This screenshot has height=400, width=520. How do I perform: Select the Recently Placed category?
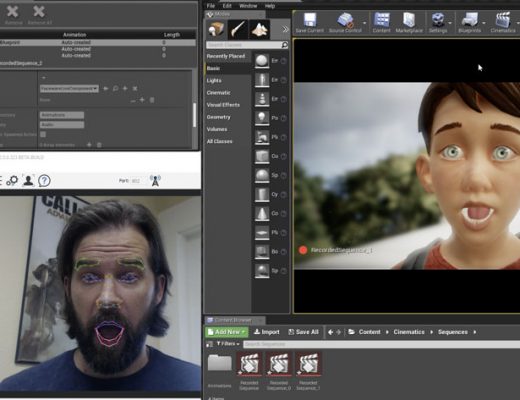coord(228,56)
